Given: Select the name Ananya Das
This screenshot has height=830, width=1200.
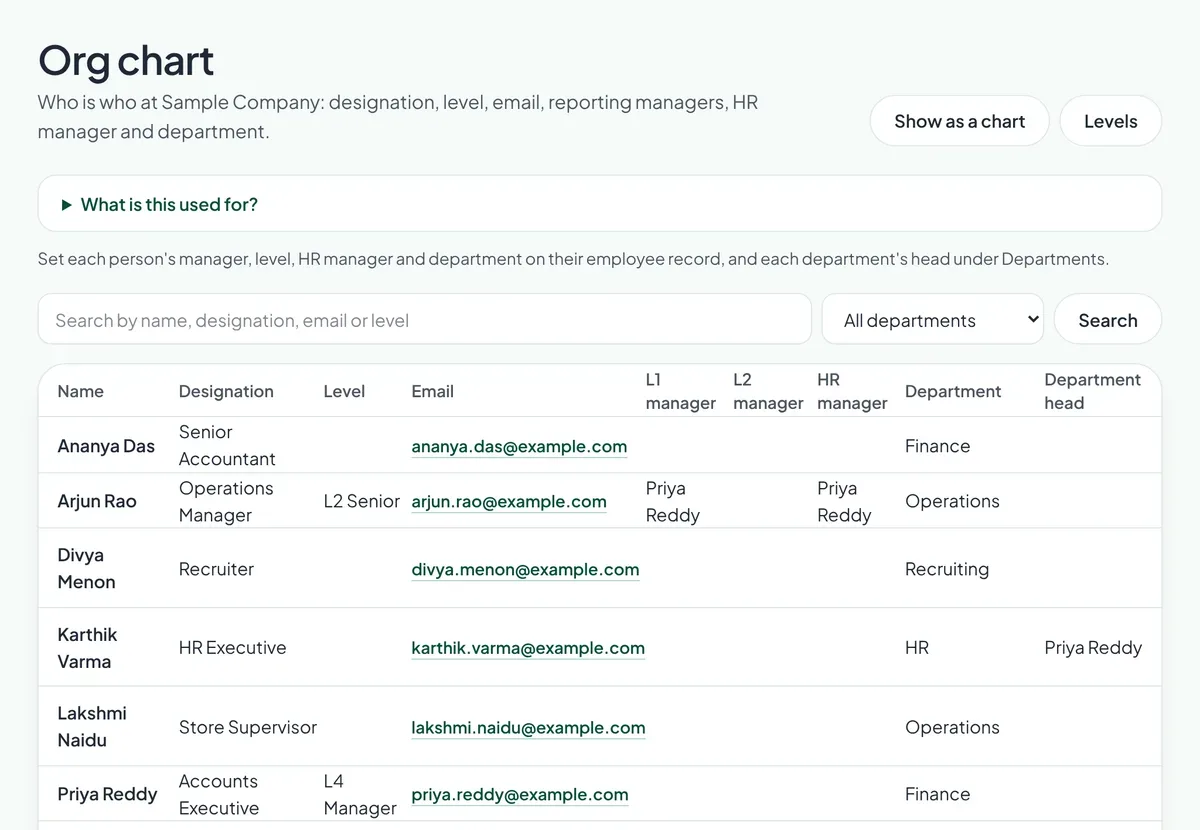Looking at the screenshot, I should pos(106,446).
